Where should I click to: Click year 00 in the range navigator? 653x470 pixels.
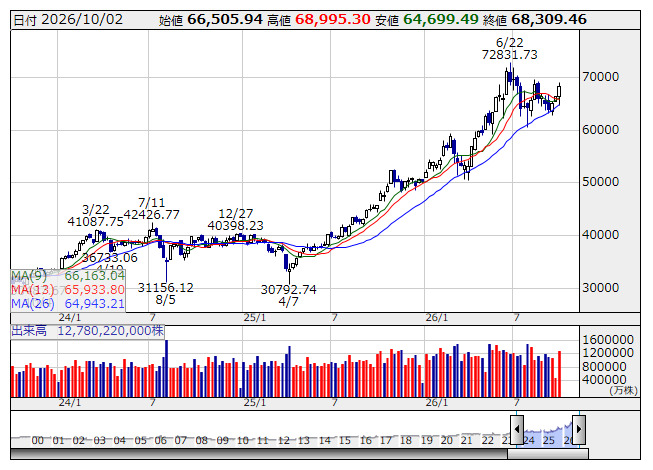[37, 440]
